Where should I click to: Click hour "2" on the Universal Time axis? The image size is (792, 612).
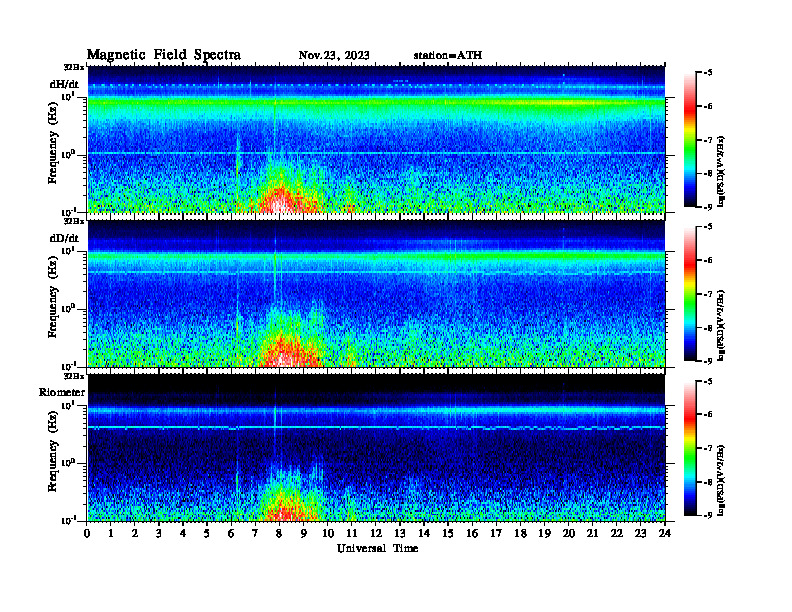coord(135,533)
